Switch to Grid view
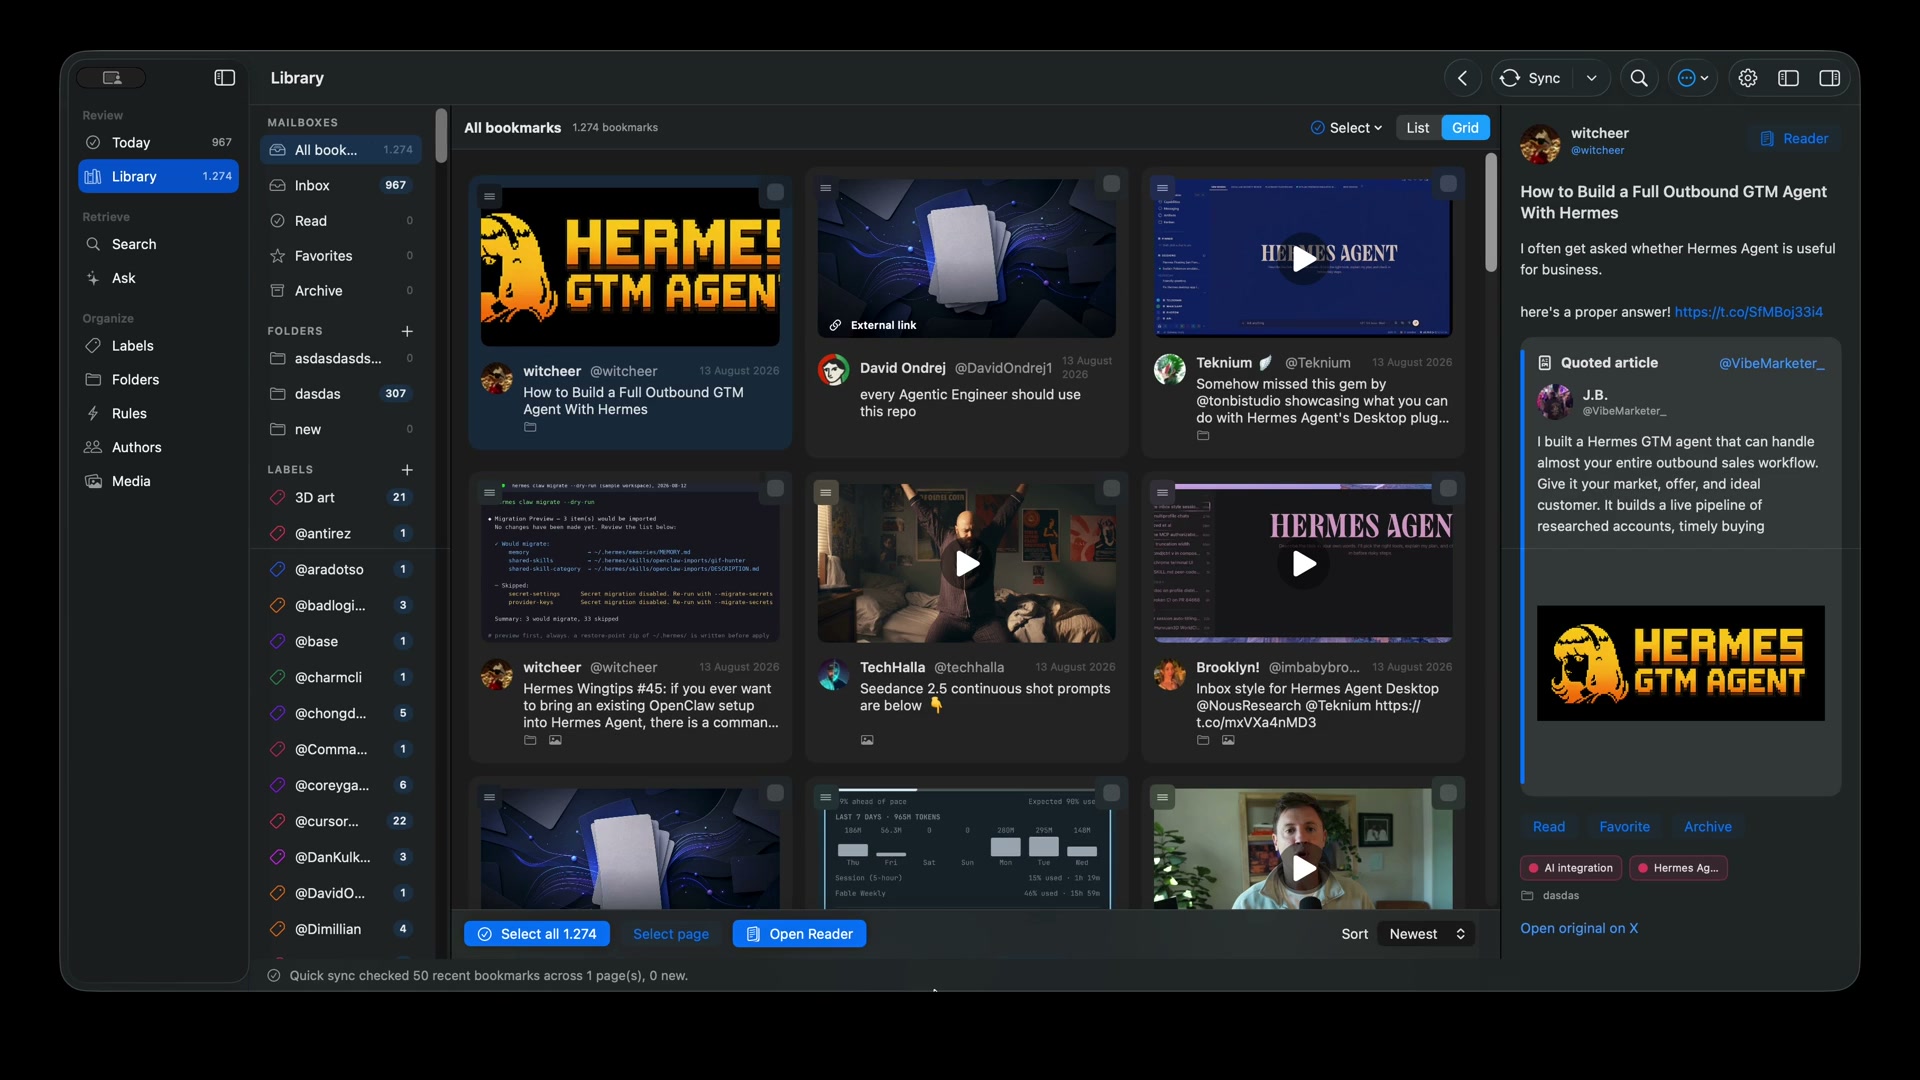 point(1465,128)
